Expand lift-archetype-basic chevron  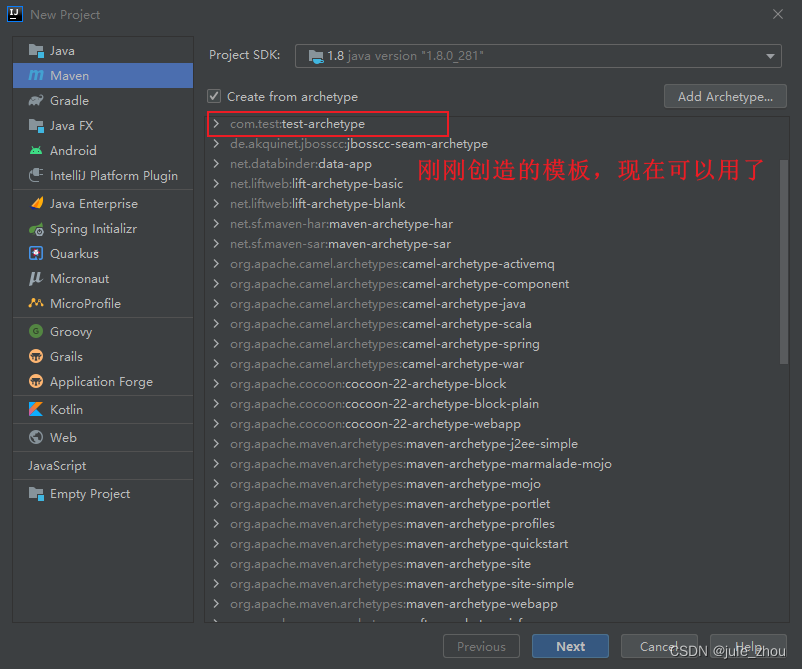[216, 184]
